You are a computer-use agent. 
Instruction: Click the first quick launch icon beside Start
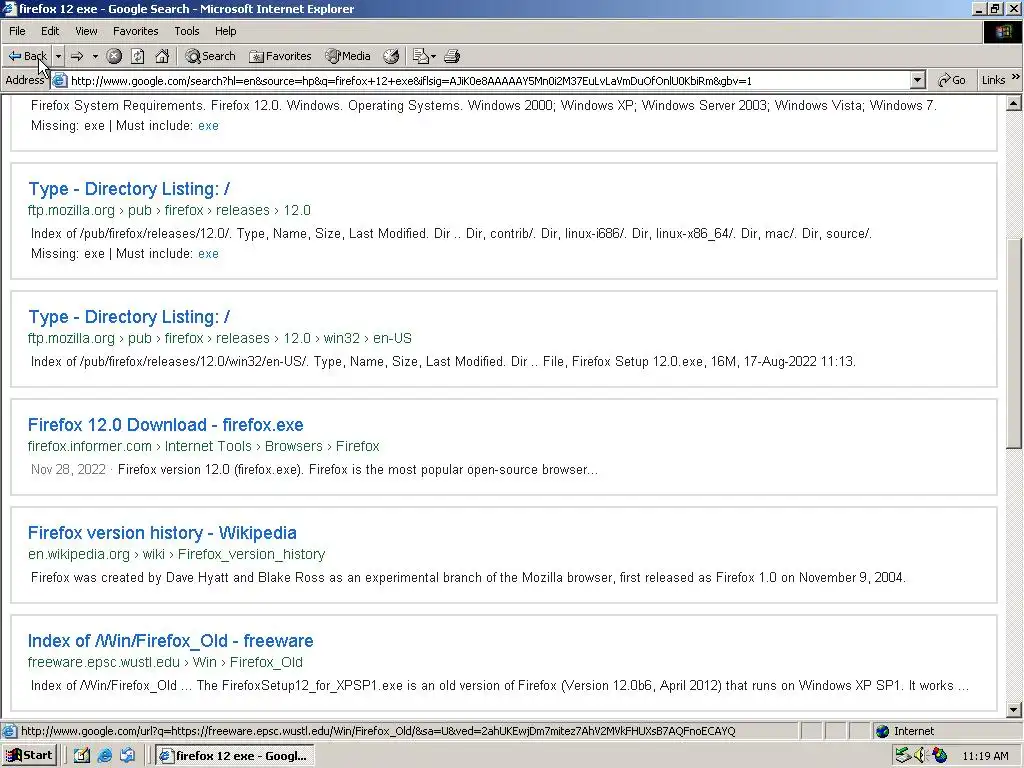82,756
